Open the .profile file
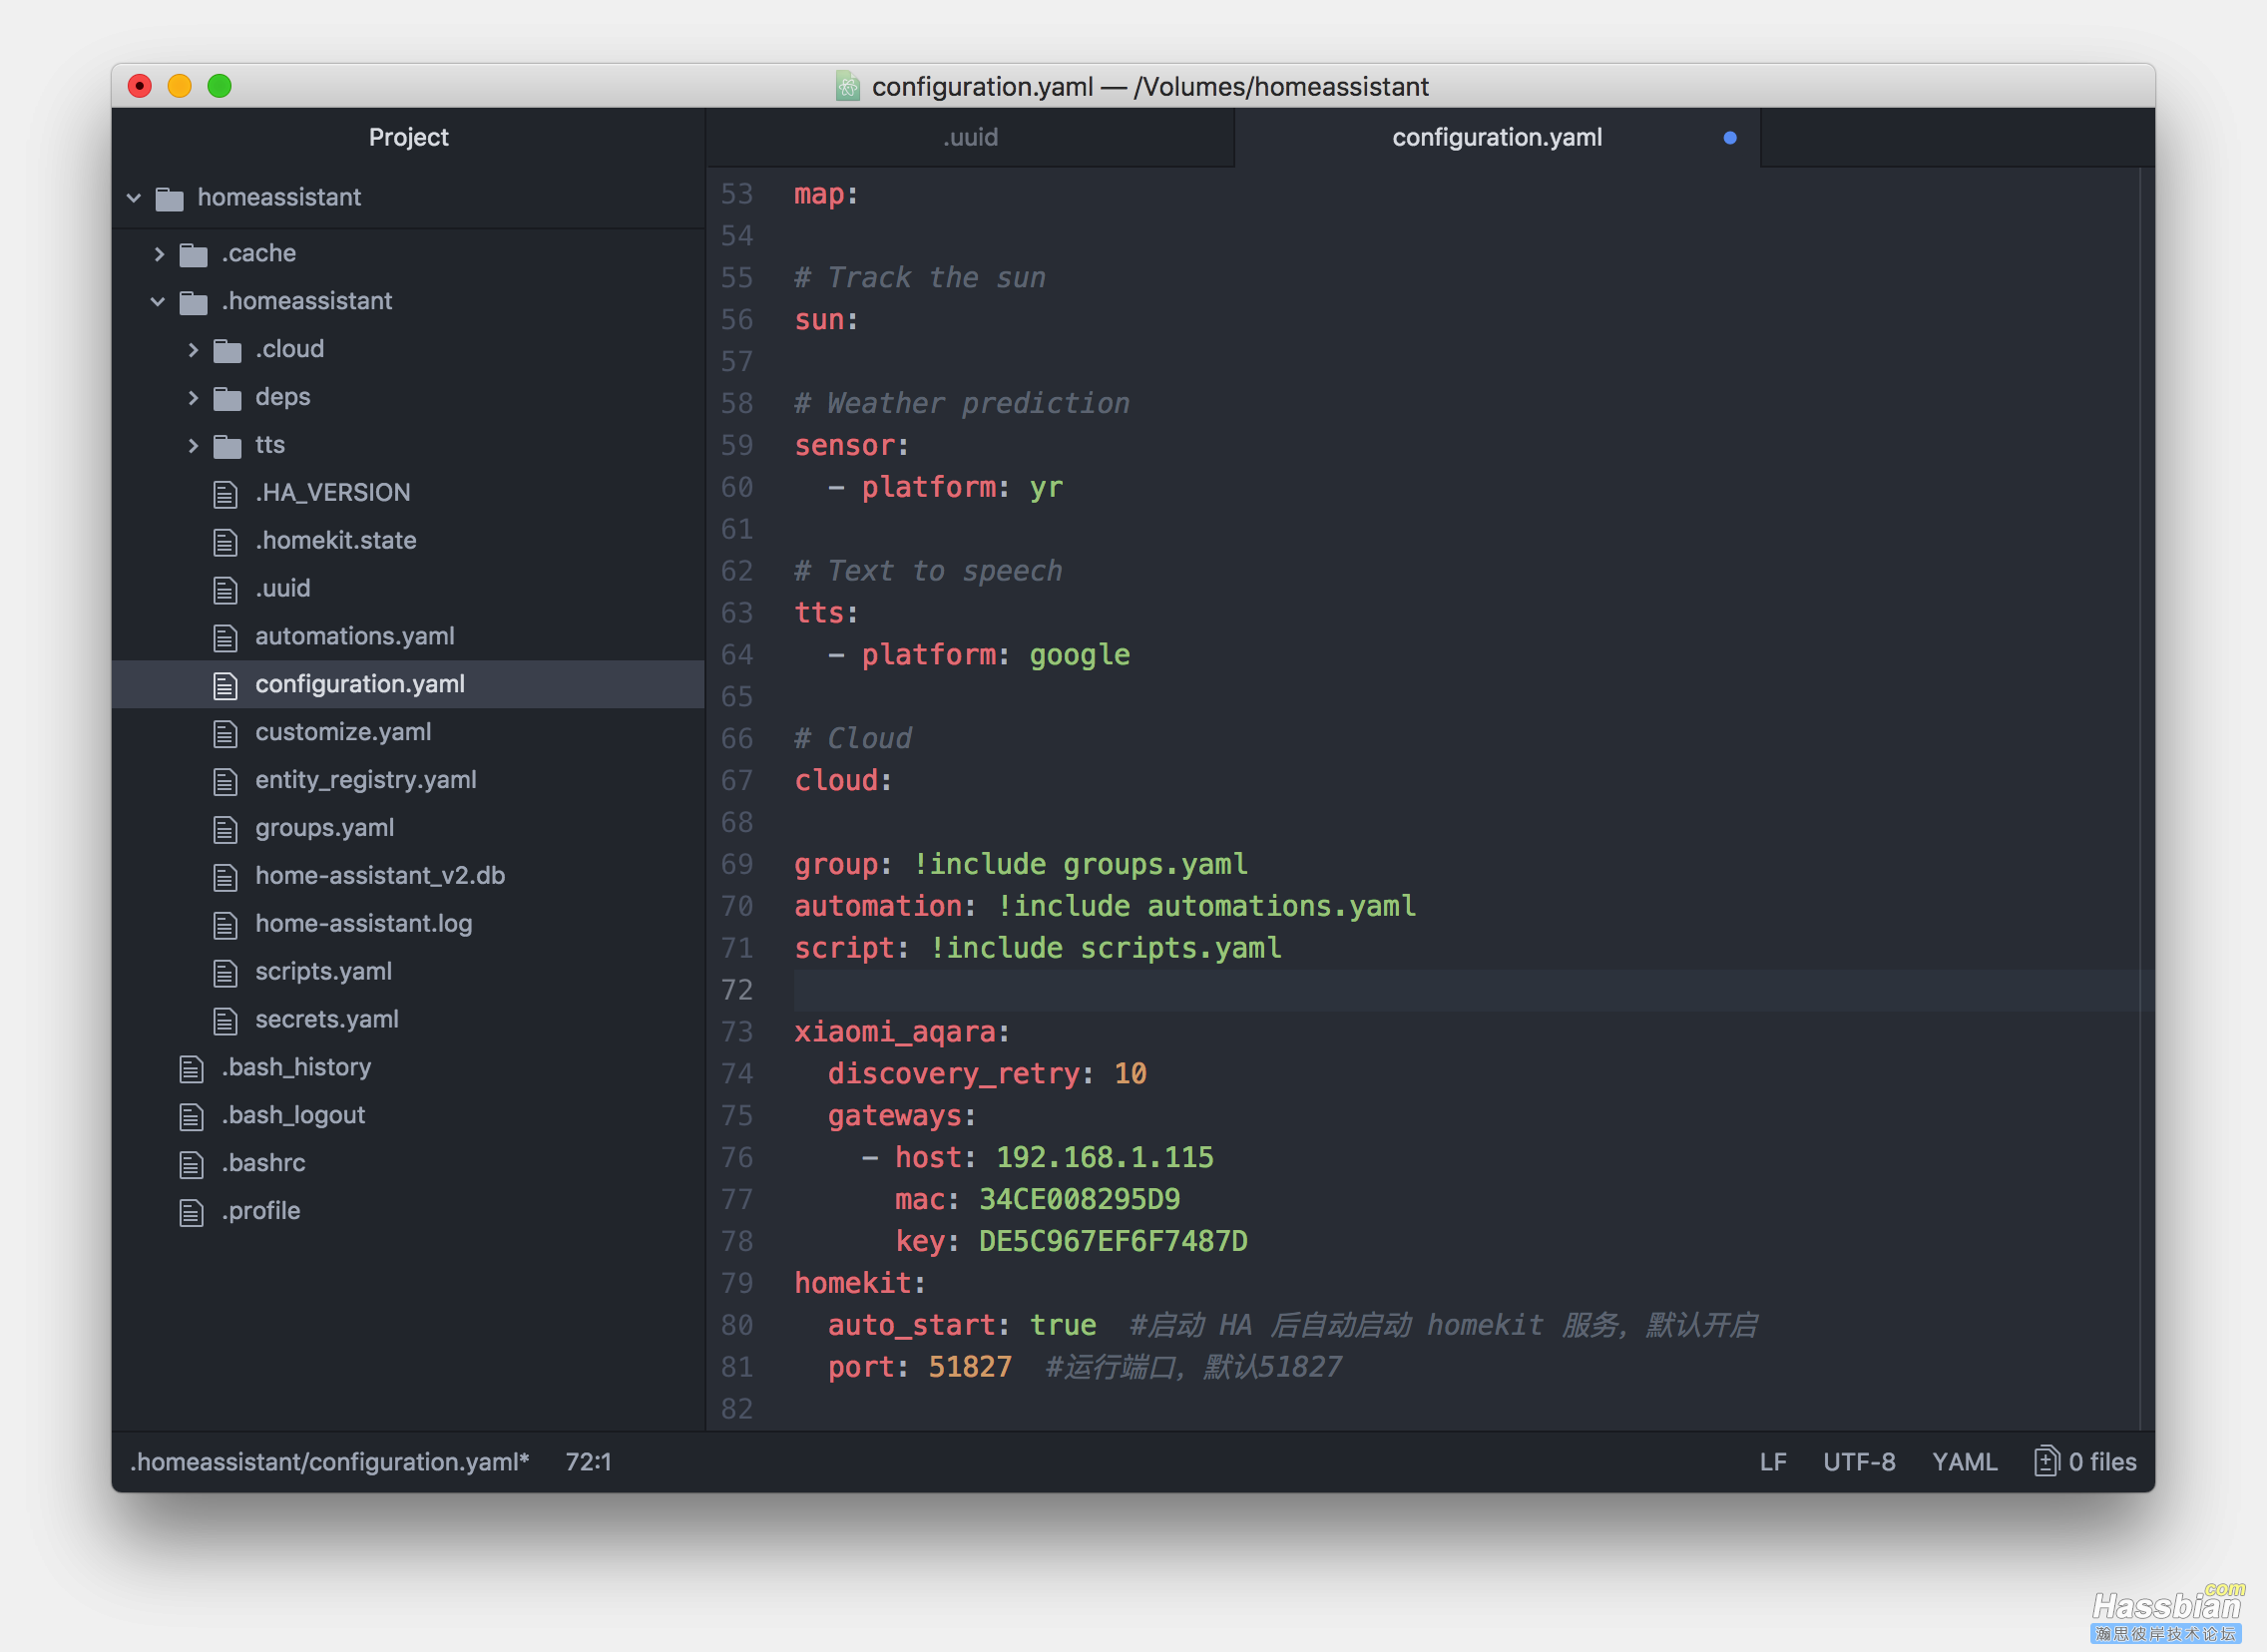Screen dimensions: 2267x1652 pyautogui.click(x=260, y=1211)
